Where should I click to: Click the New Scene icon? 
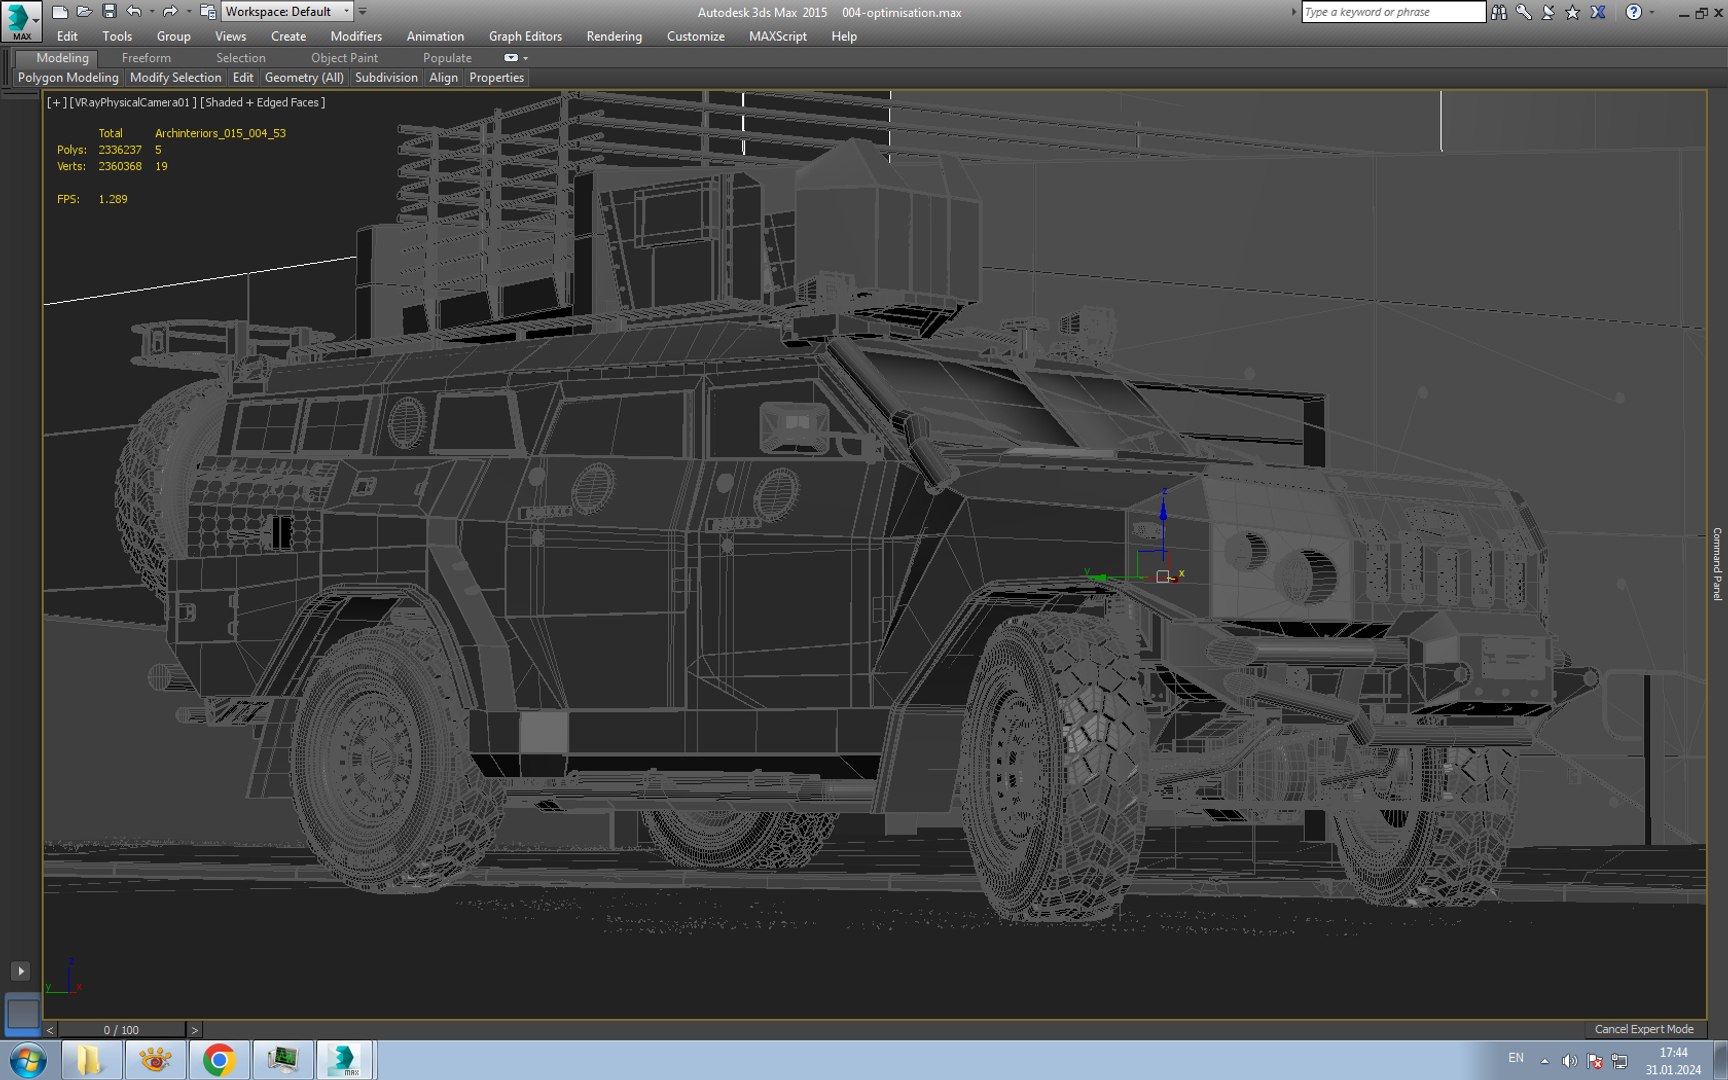coord(60,12)
